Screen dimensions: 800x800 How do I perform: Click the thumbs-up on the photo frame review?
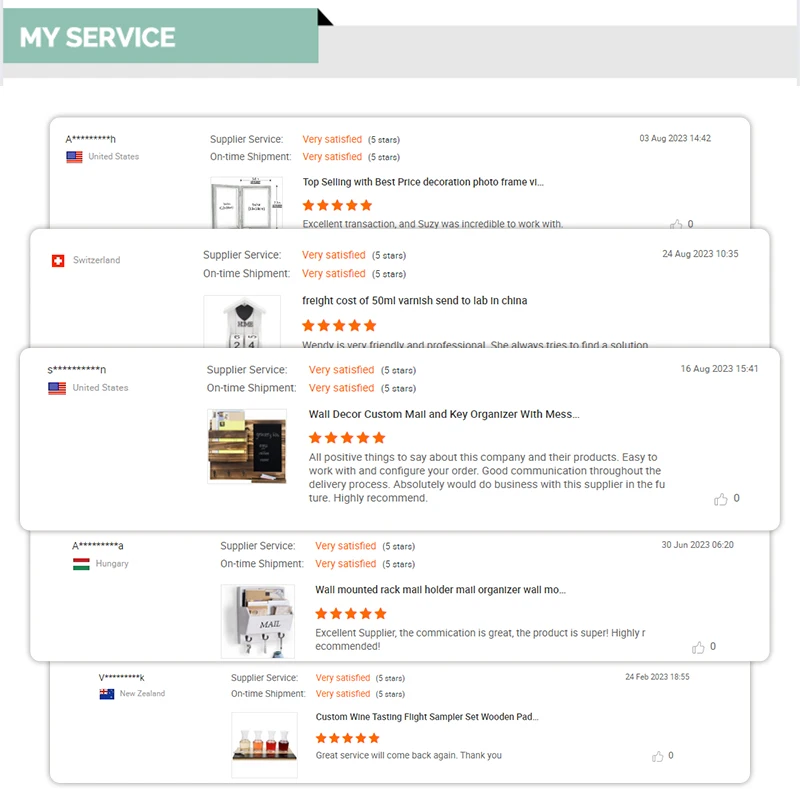677,225
